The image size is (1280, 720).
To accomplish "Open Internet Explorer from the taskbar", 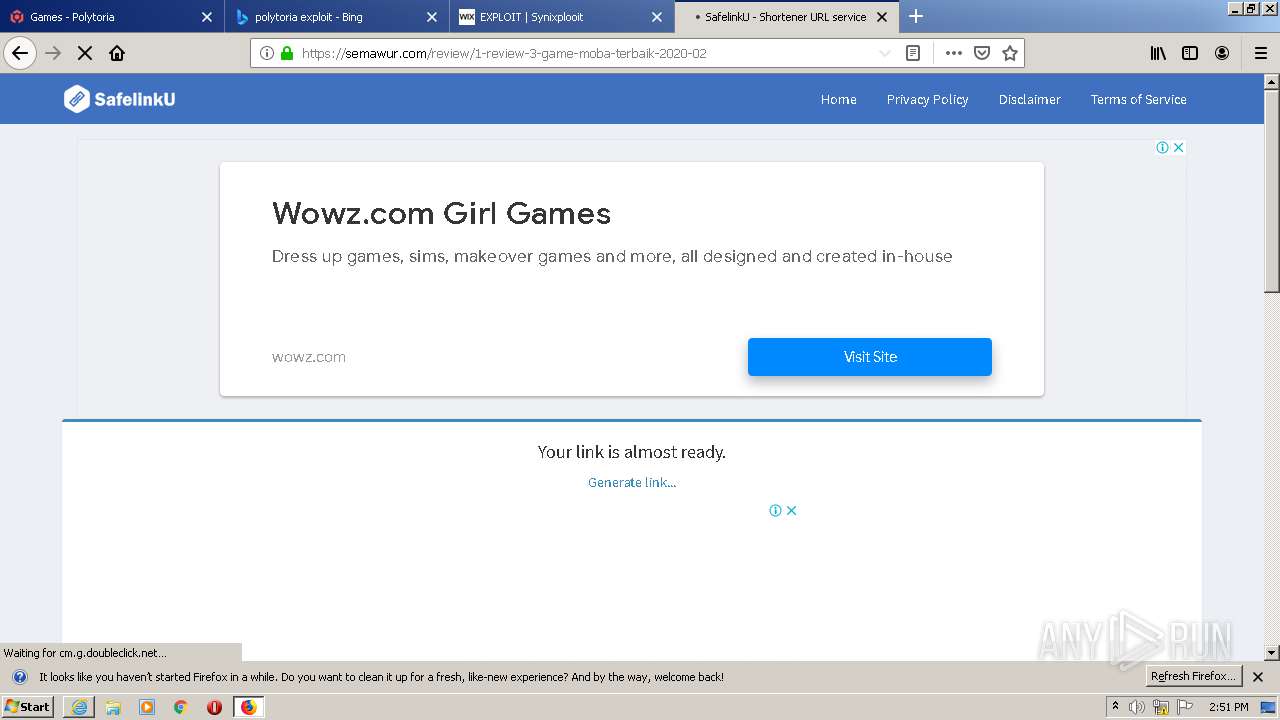I will pos(79,707).
